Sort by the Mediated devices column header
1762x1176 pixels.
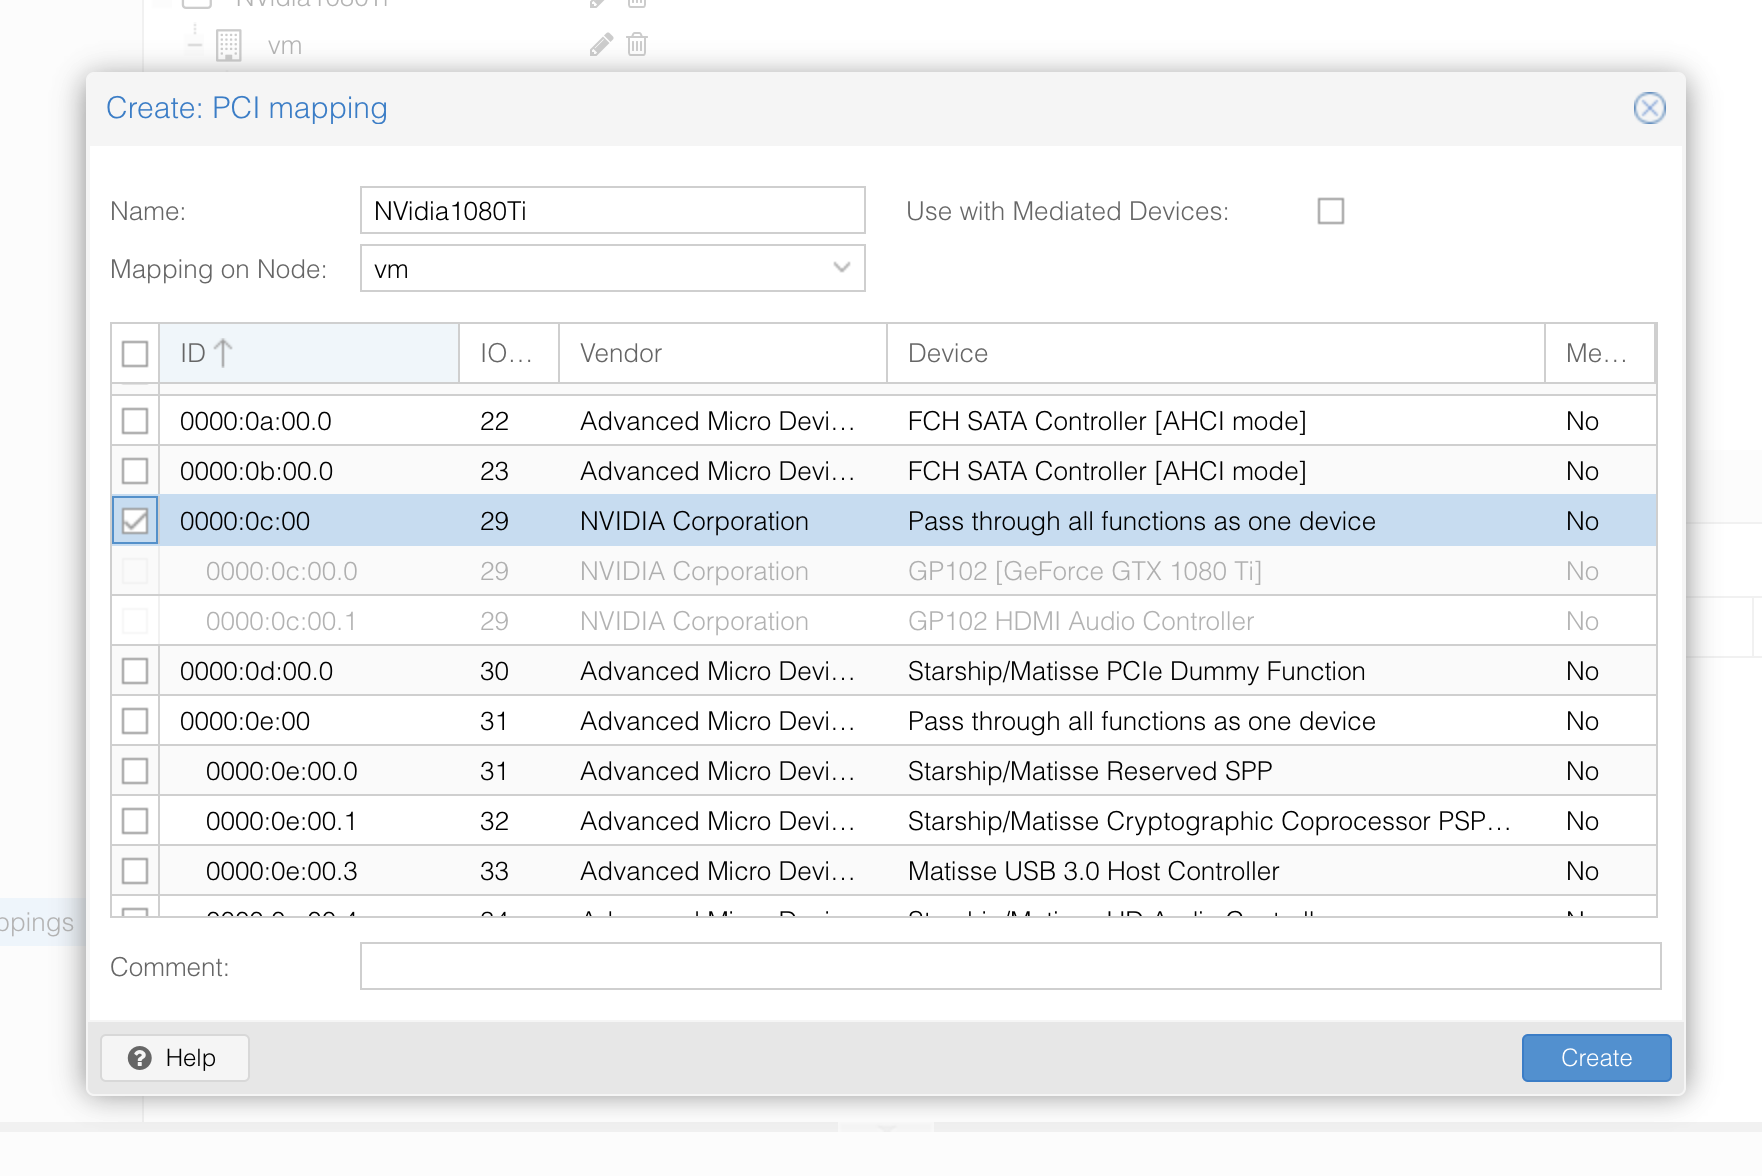pyautogui.click(x=1600, y=353)
